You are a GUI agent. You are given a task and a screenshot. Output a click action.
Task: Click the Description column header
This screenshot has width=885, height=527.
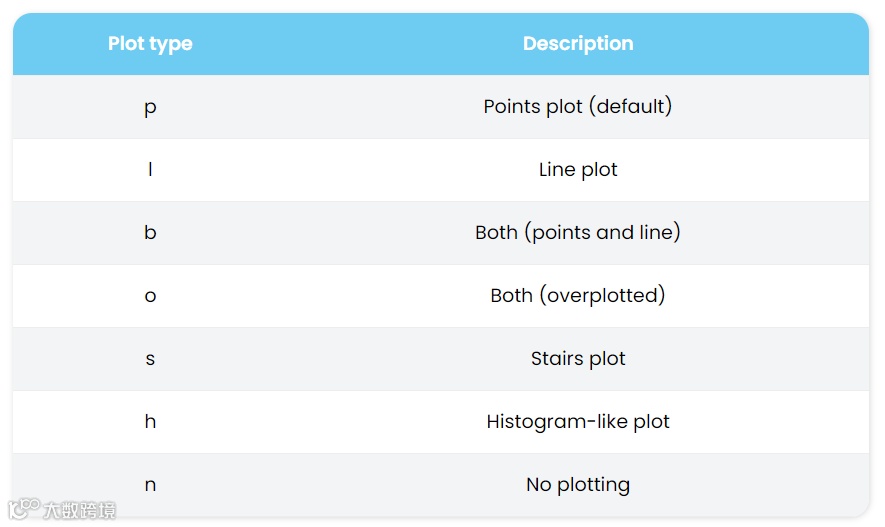[x=578, y=44]
